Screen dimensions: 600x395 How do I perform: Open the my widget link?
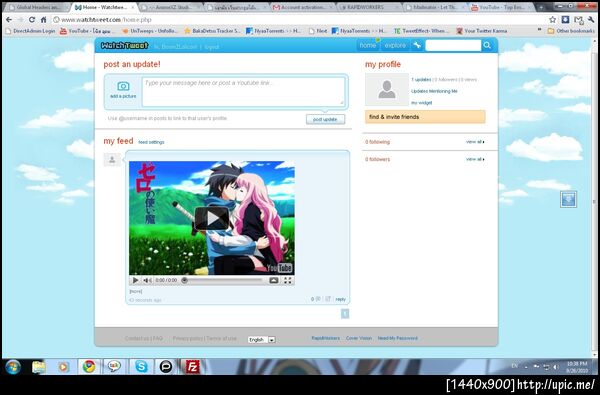[421, 103]
